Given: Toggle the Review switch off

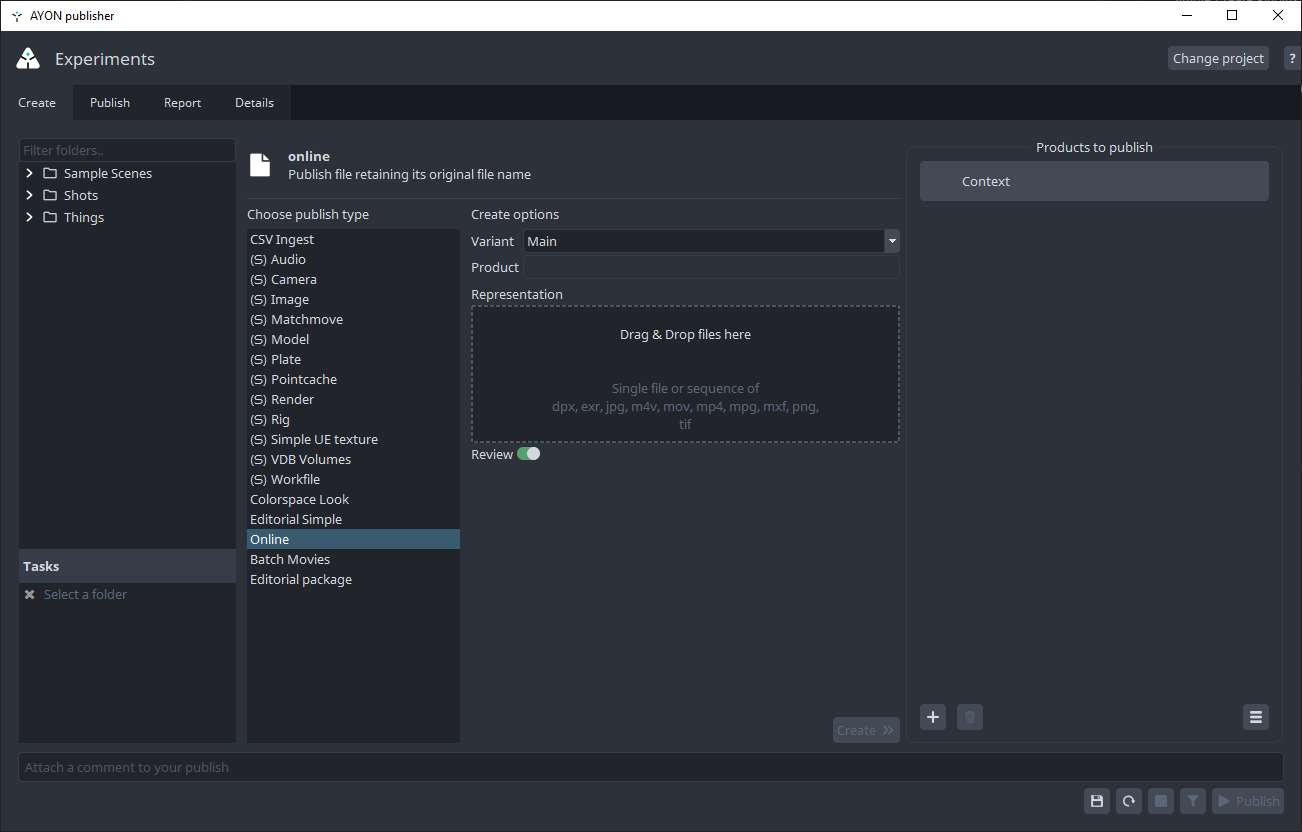Looking at the screenshot, I should click(528, 454).
